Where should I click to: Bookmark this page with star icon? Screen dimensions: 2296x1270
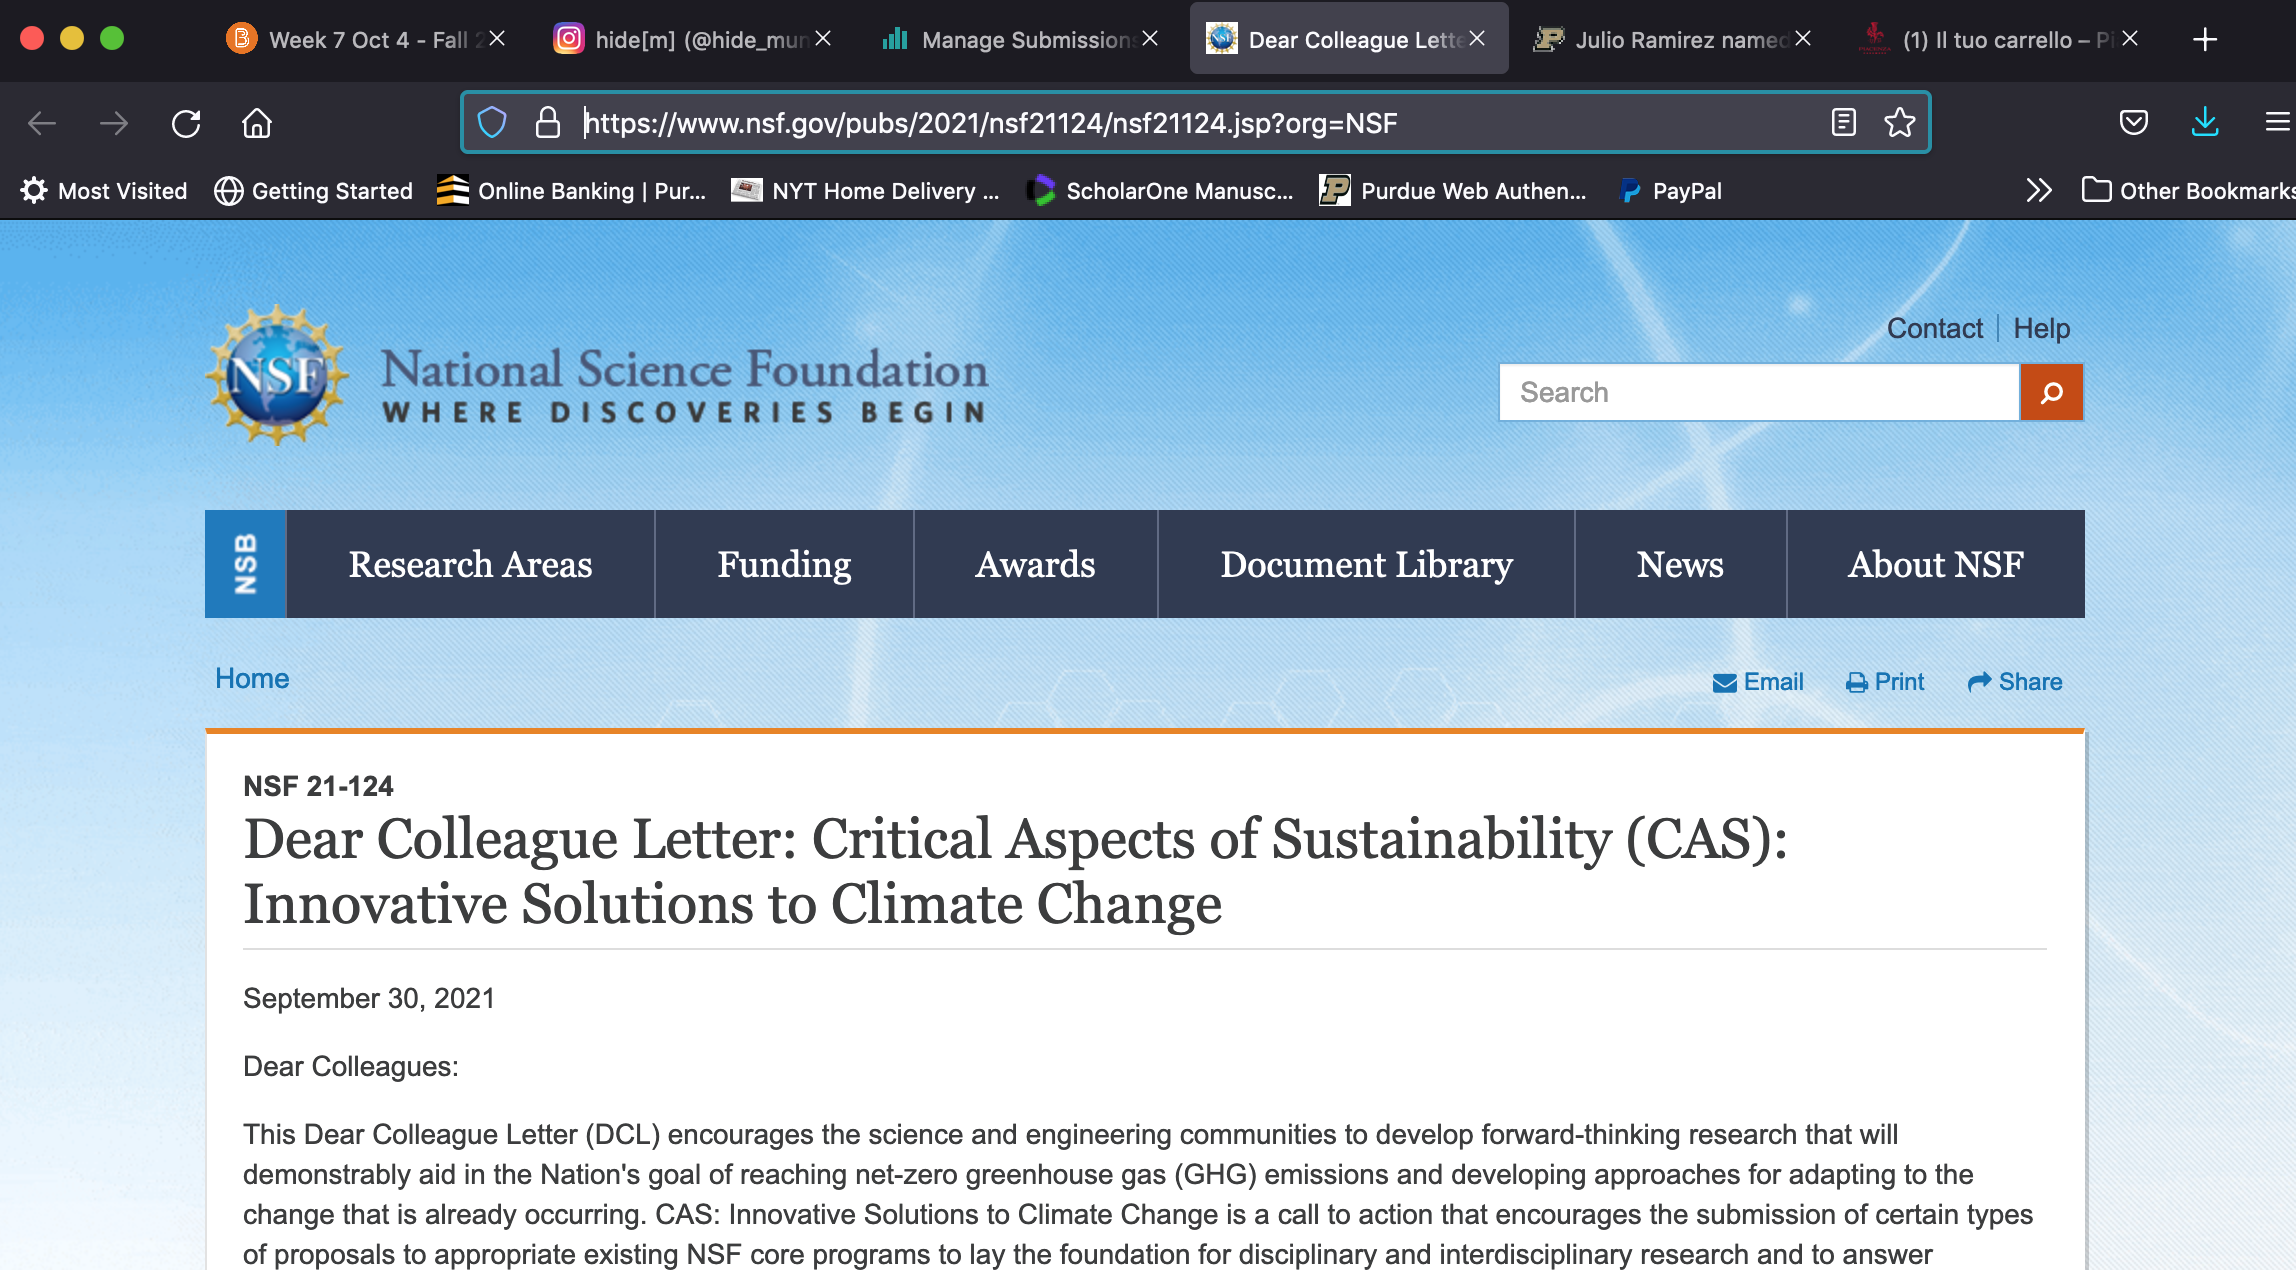pyautogui.click(x=1899, y=123)
